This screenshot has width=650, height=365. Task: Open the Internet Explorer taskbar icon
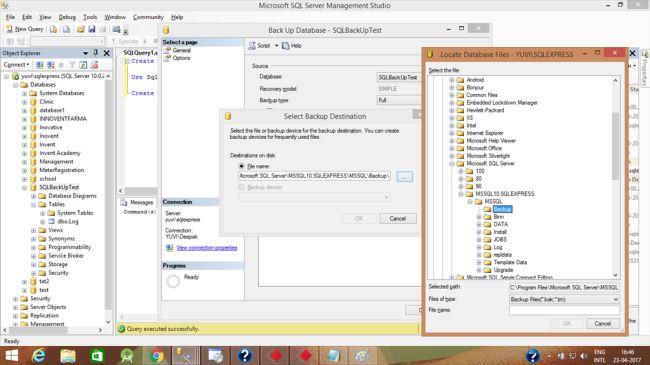point(39,356)
